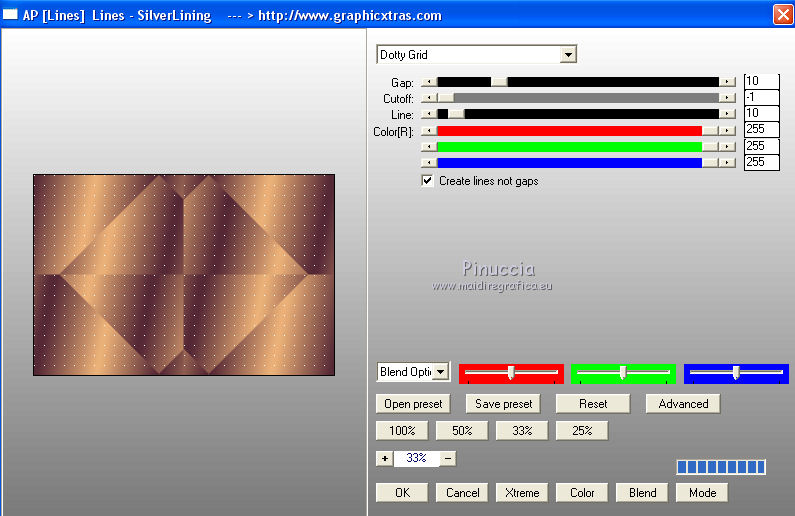Set preview zoom to 50%
795x516 pixels.
click(x=462, y=431)
